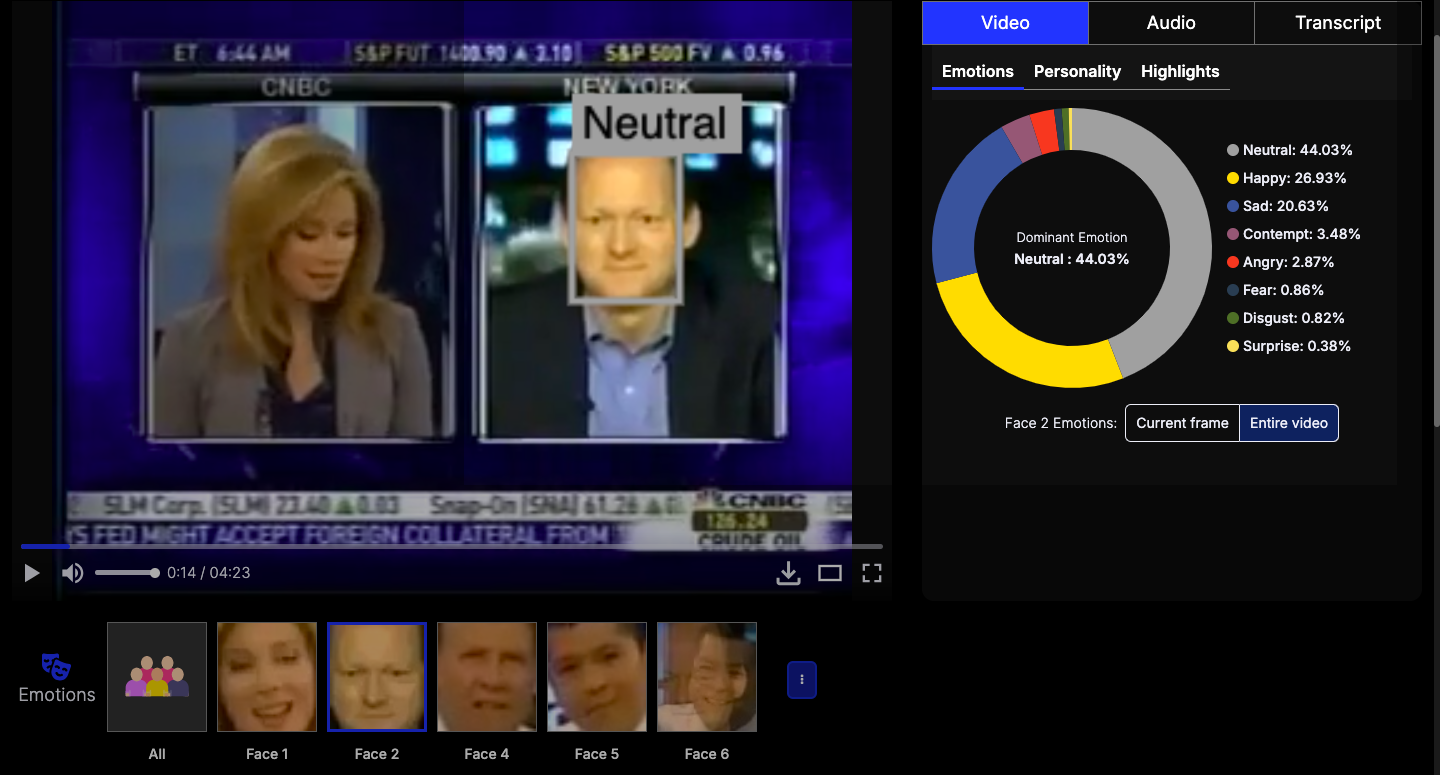Click the Dominant Emotion center text
This screenshot has height=775, width=1440.
[x=1072, y=248]
